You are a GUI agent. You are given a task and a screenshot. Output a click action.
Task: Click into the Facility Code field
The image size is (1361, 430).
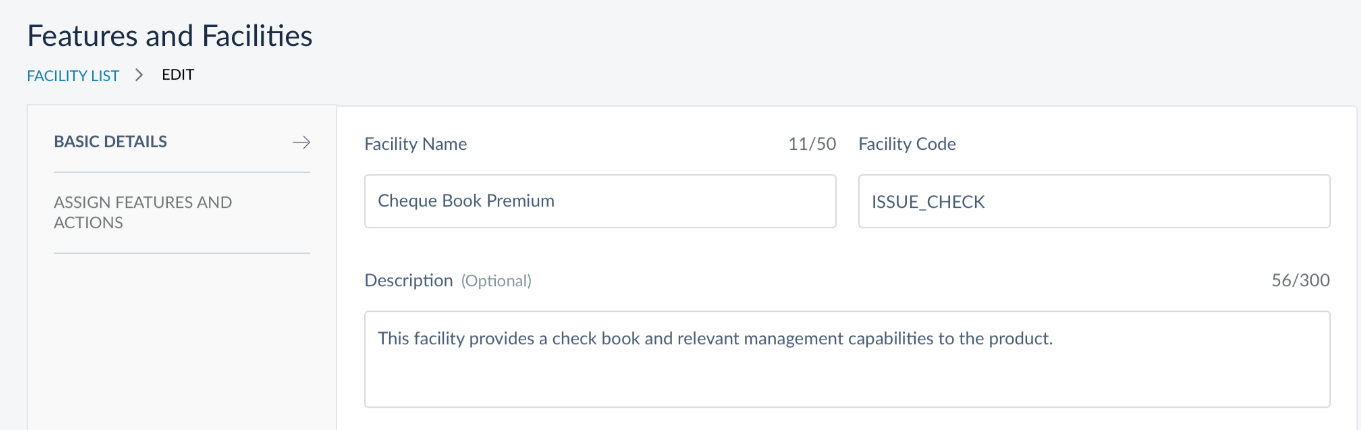(x=1094, y=201)
